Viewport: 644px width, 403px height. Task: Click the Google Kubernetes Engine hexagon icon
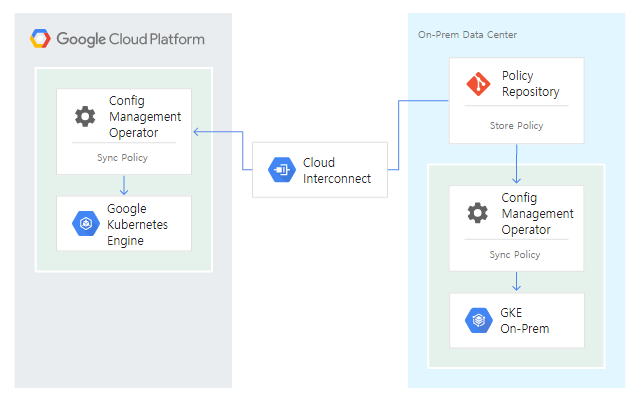point(86,223)
